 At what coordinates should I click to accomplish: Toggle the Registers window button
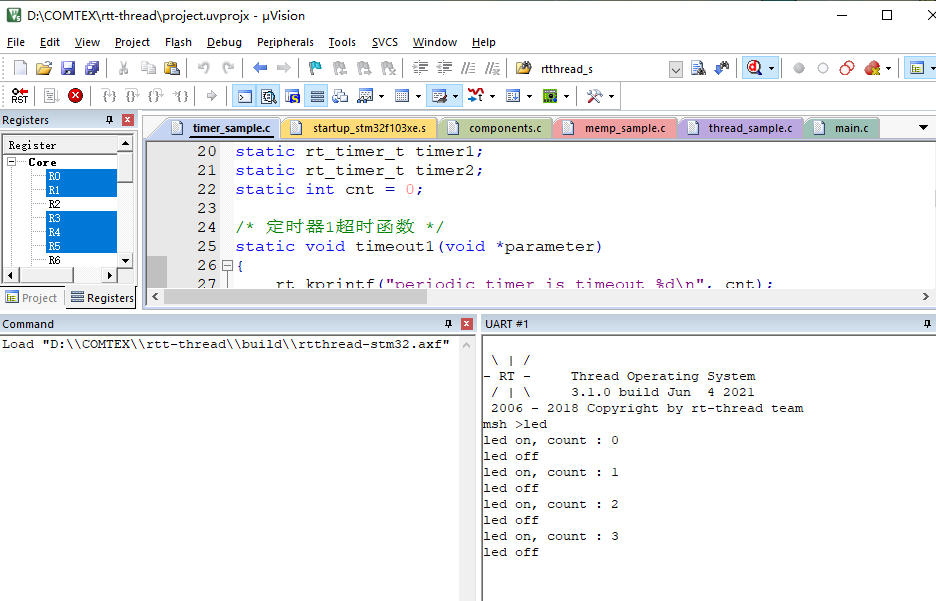tap(317, 96)
